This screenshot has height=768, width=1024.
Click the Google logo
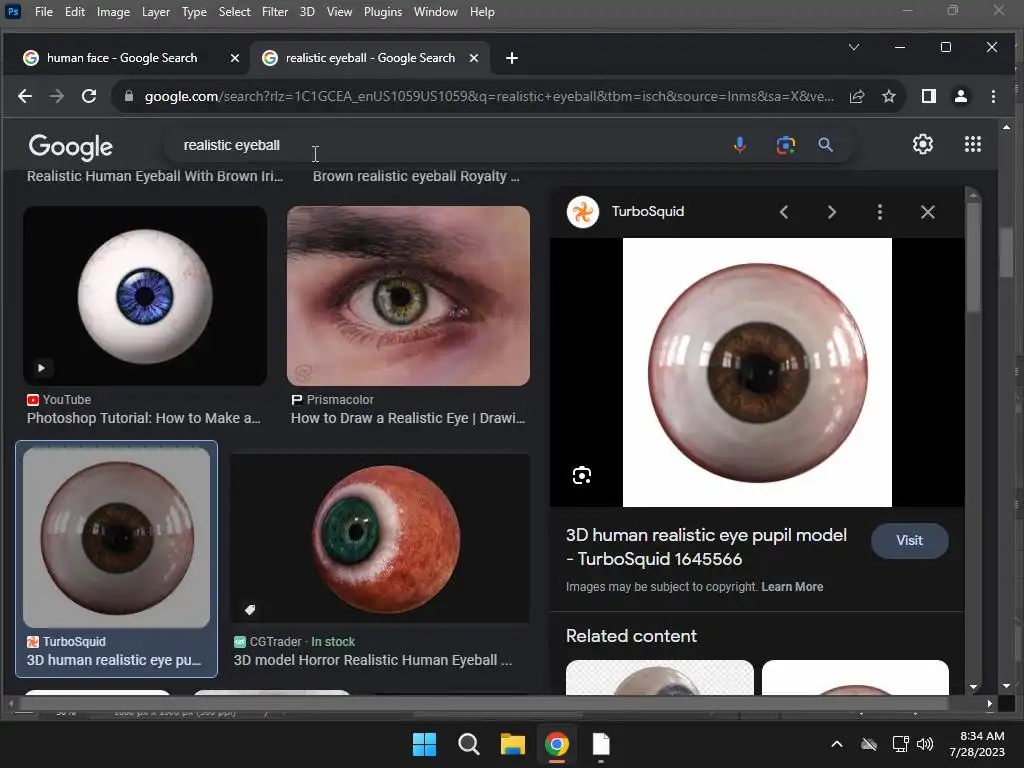coord(71,147)
